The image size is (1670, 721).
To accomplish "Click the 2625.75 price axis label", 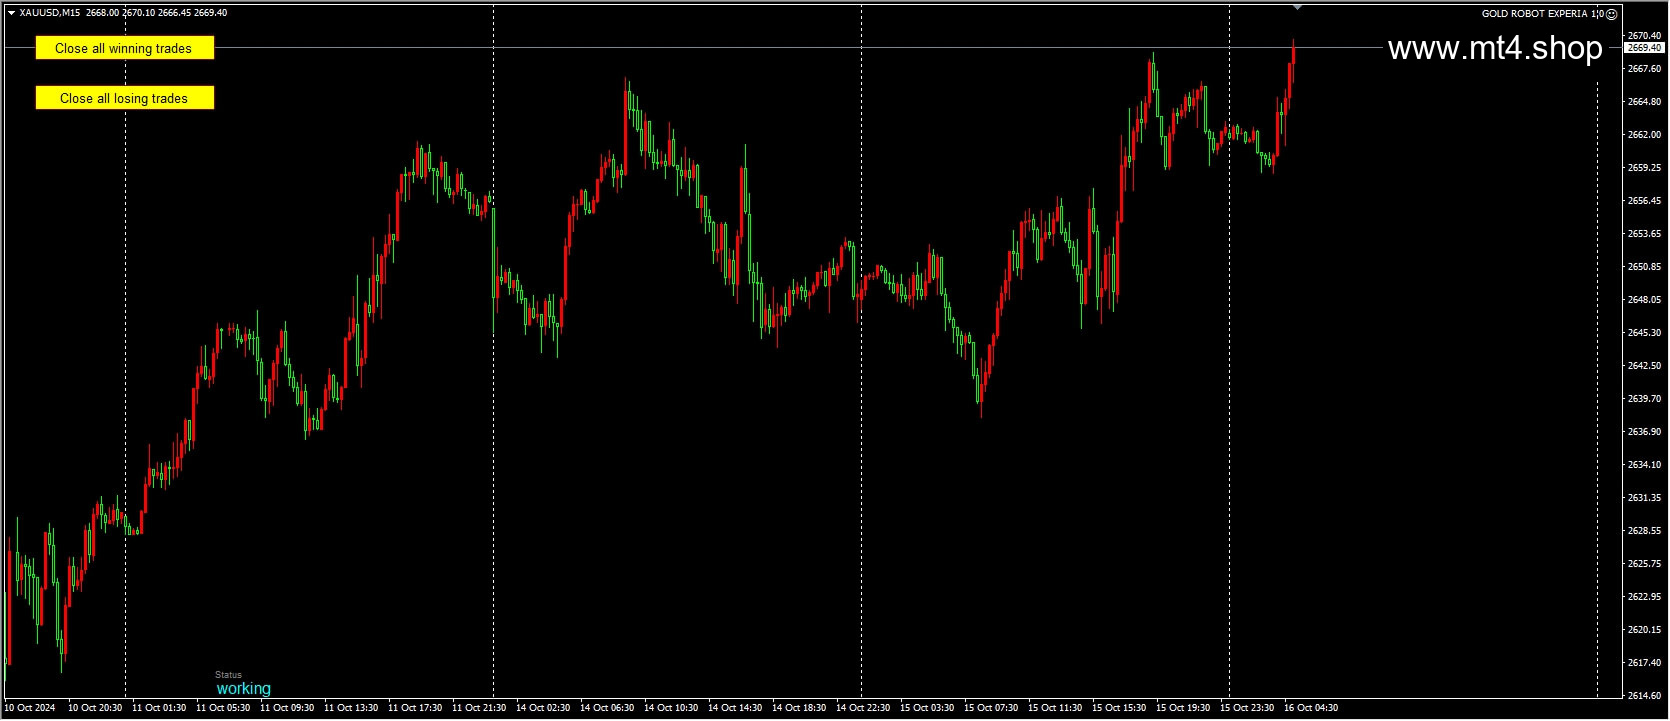I will [x=1644, y=564].
